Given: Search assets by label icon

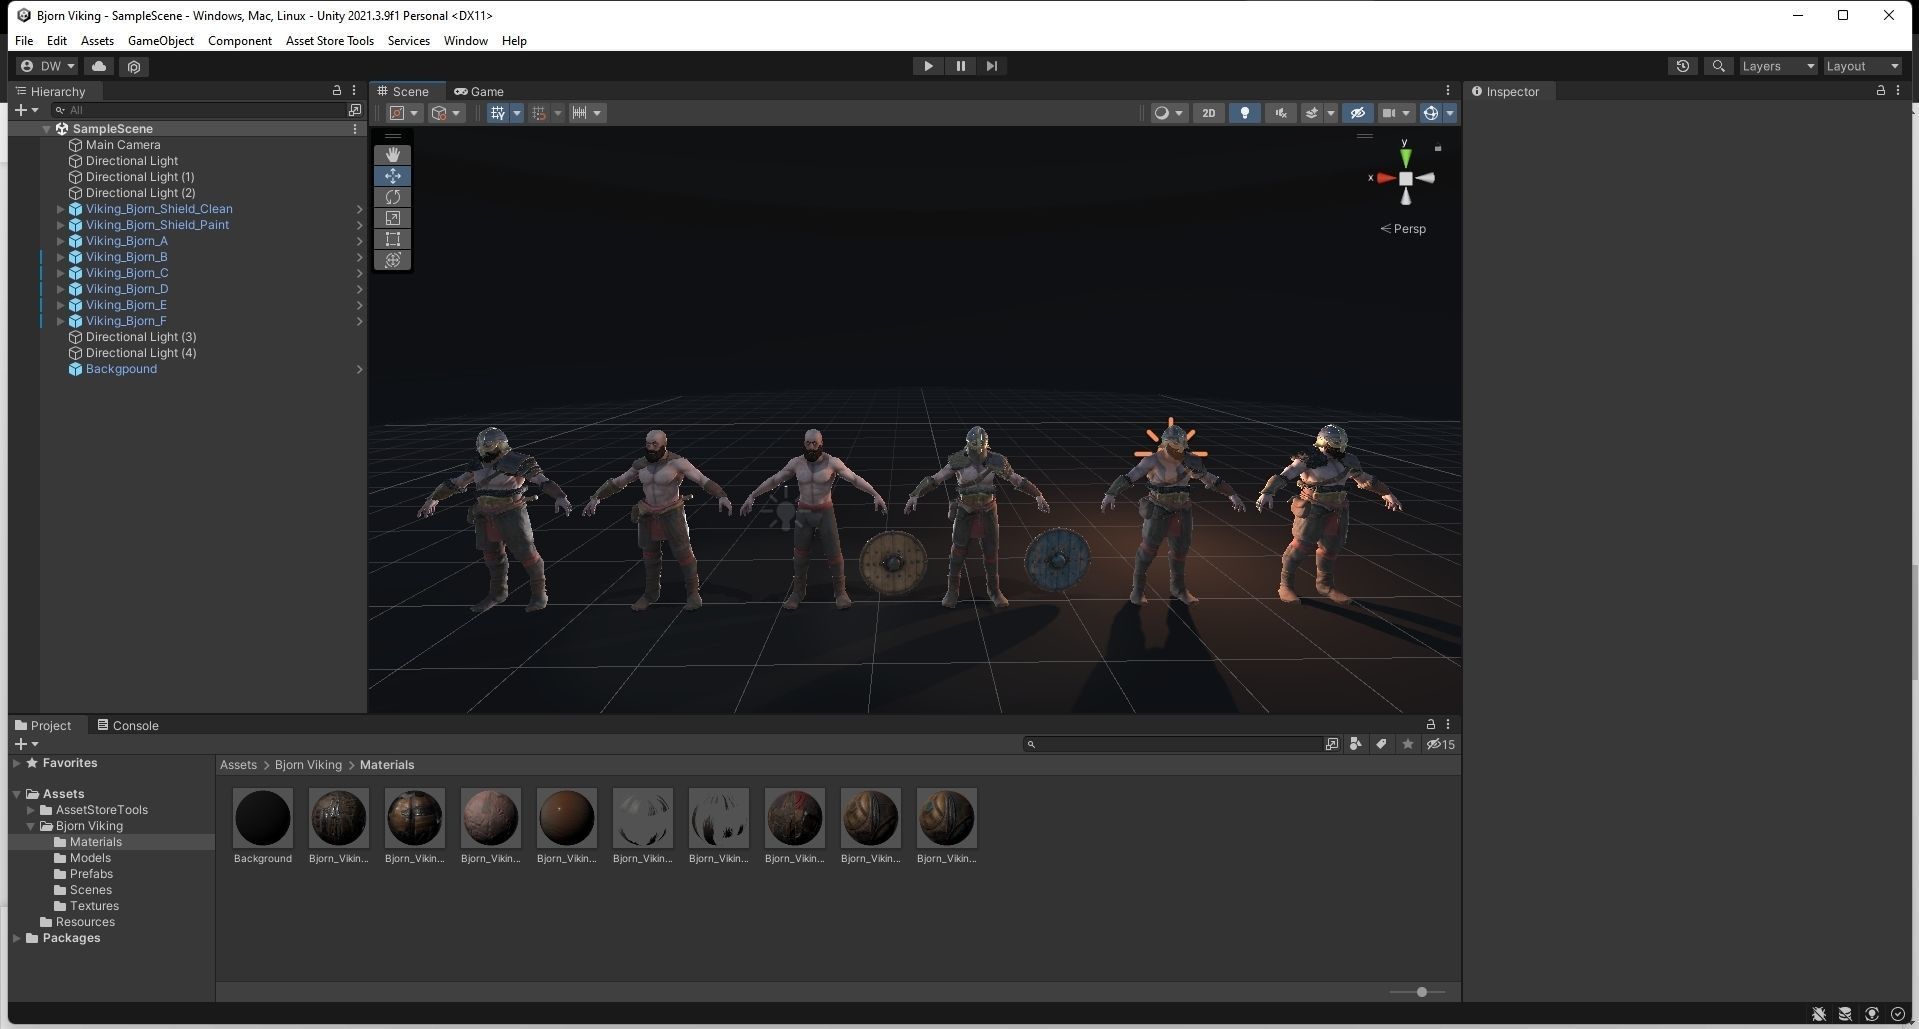Looking at the screenshot, I should point(1381,744).
